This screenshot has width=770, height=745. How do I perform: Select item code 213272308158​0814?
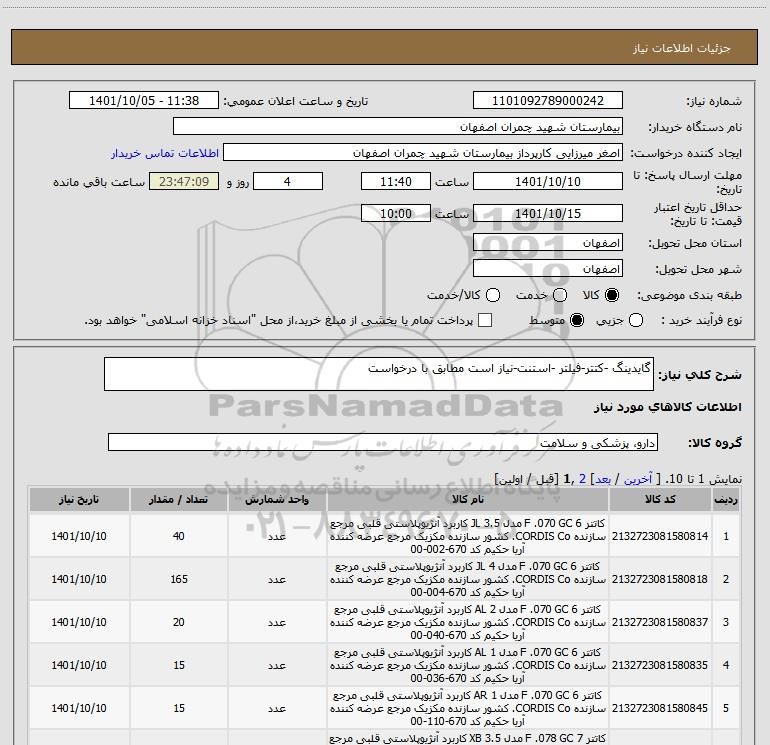pyautogui.click(x=660, y=536)
